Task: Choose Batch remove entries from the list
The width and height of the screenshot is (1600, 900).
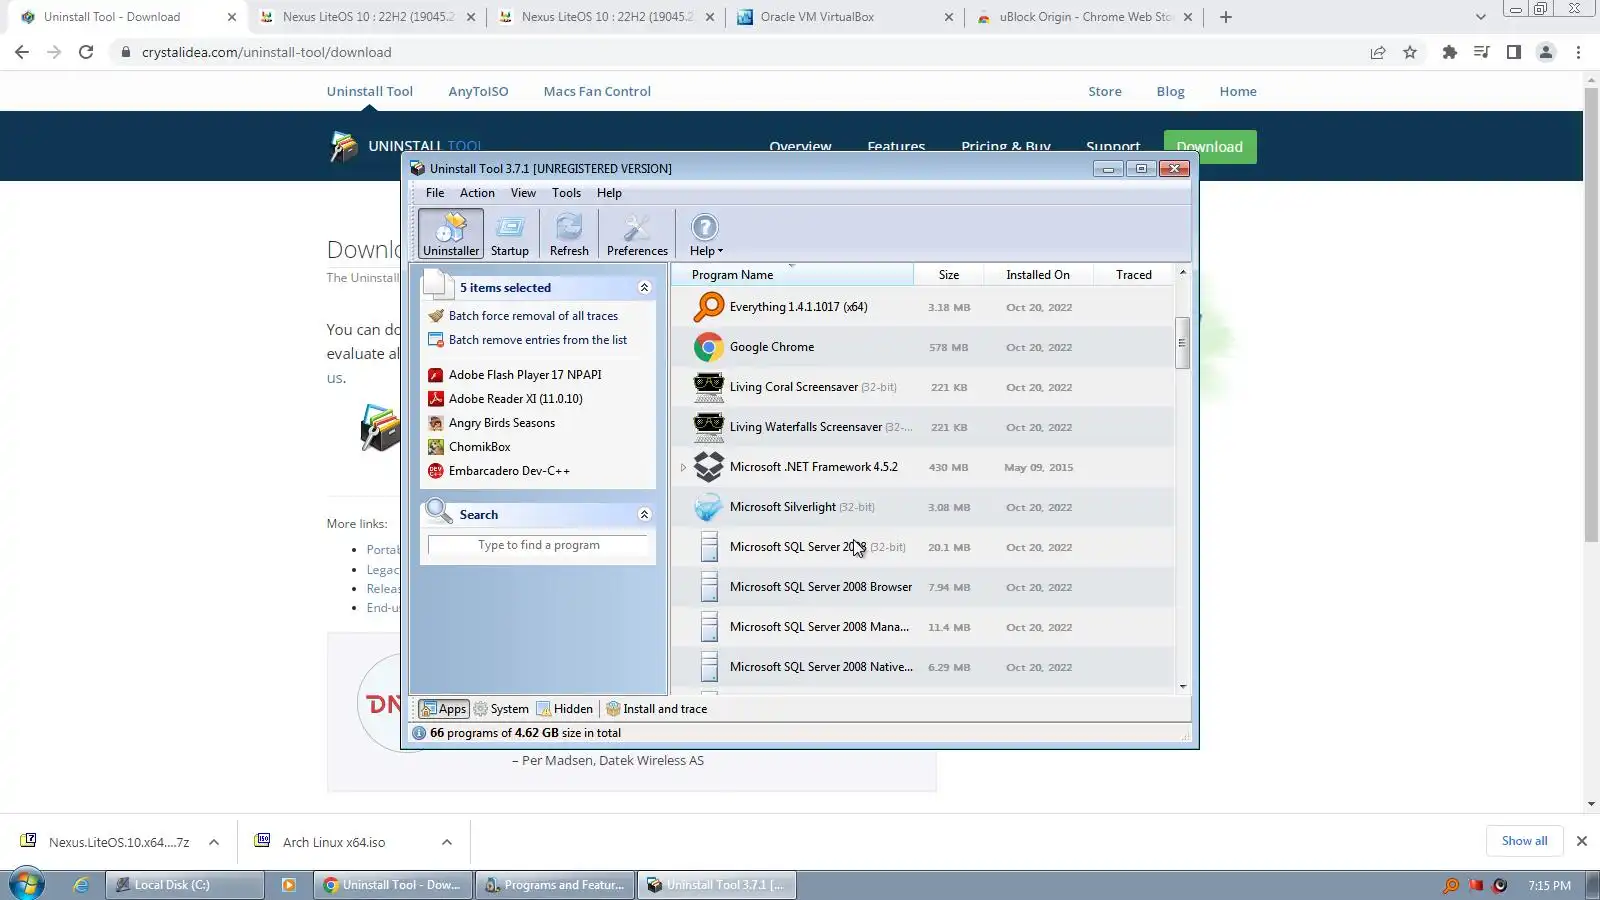Action: pyautogui.click(x=538, y=340)
